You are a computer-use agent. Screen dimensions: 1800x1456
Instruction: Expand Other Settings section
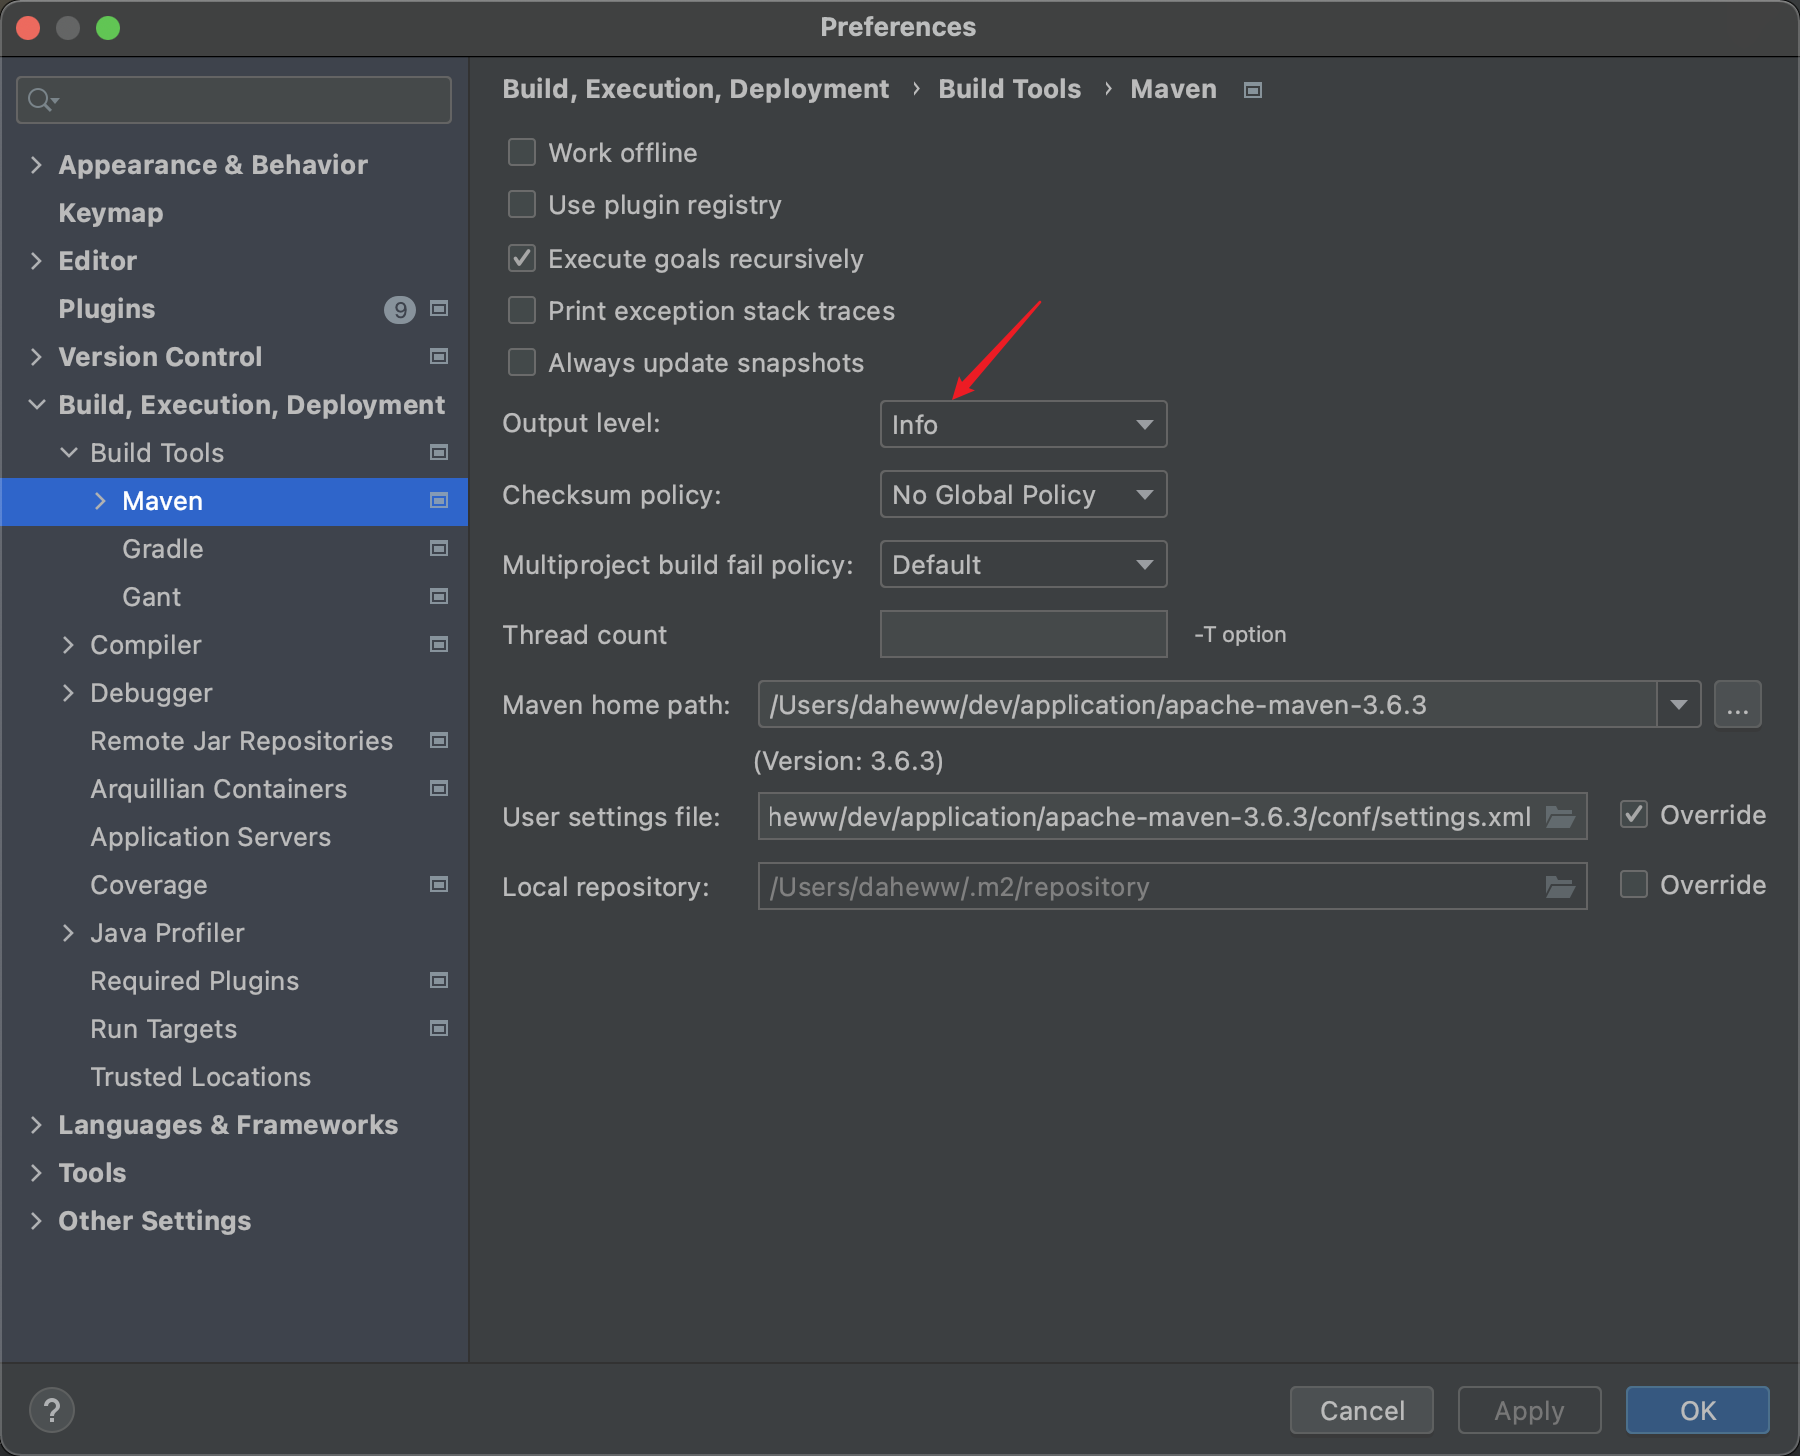pyautogui.click(x=37, y=1221)
